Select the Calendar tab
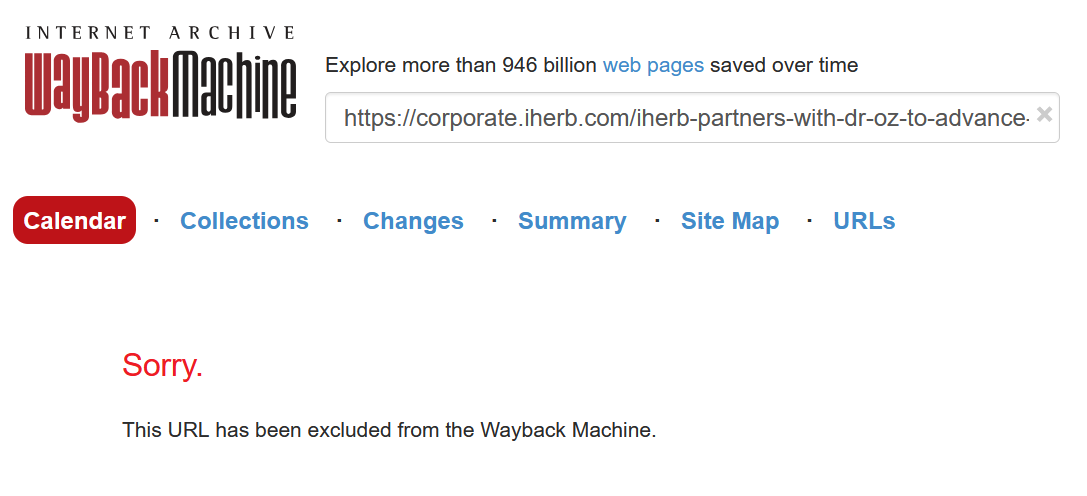The height and width of the screenshot is (496, 1087). [74, 221]
